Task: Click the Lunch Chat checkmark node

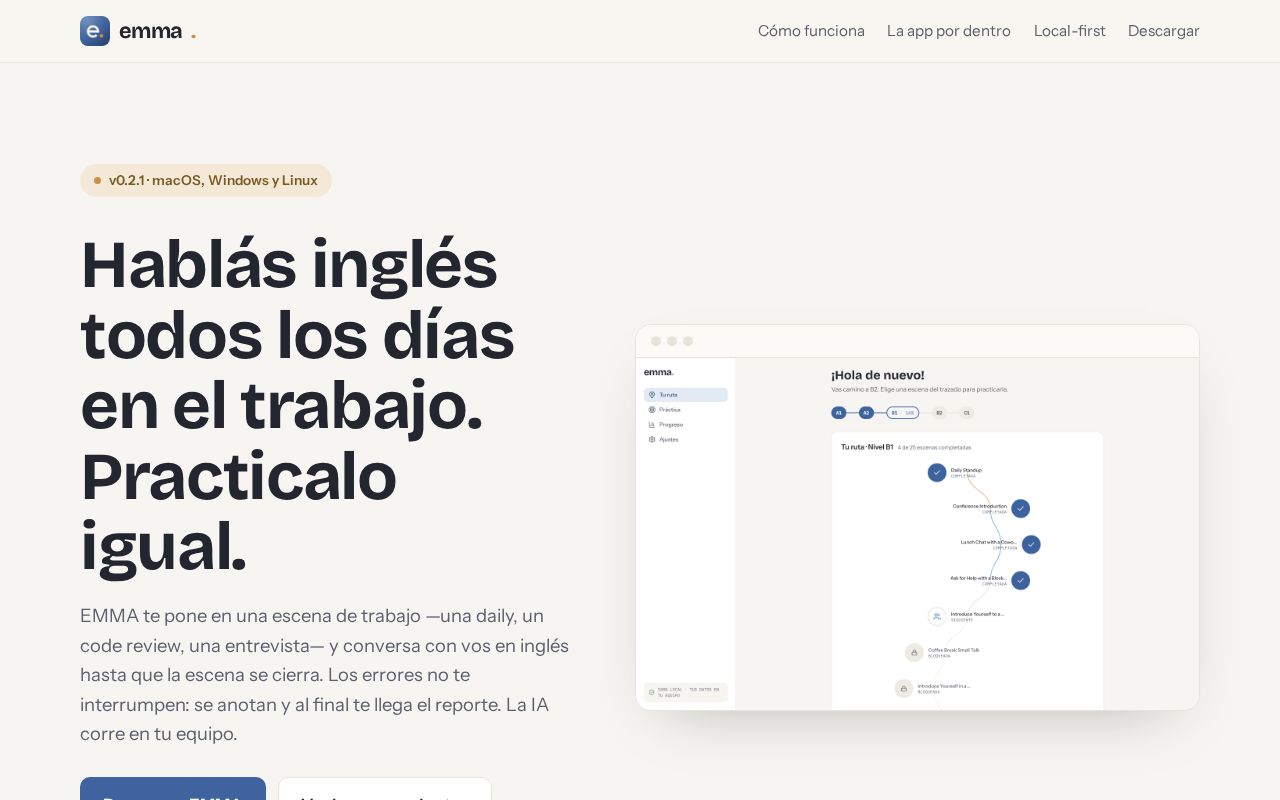Action: [1031, 544]
